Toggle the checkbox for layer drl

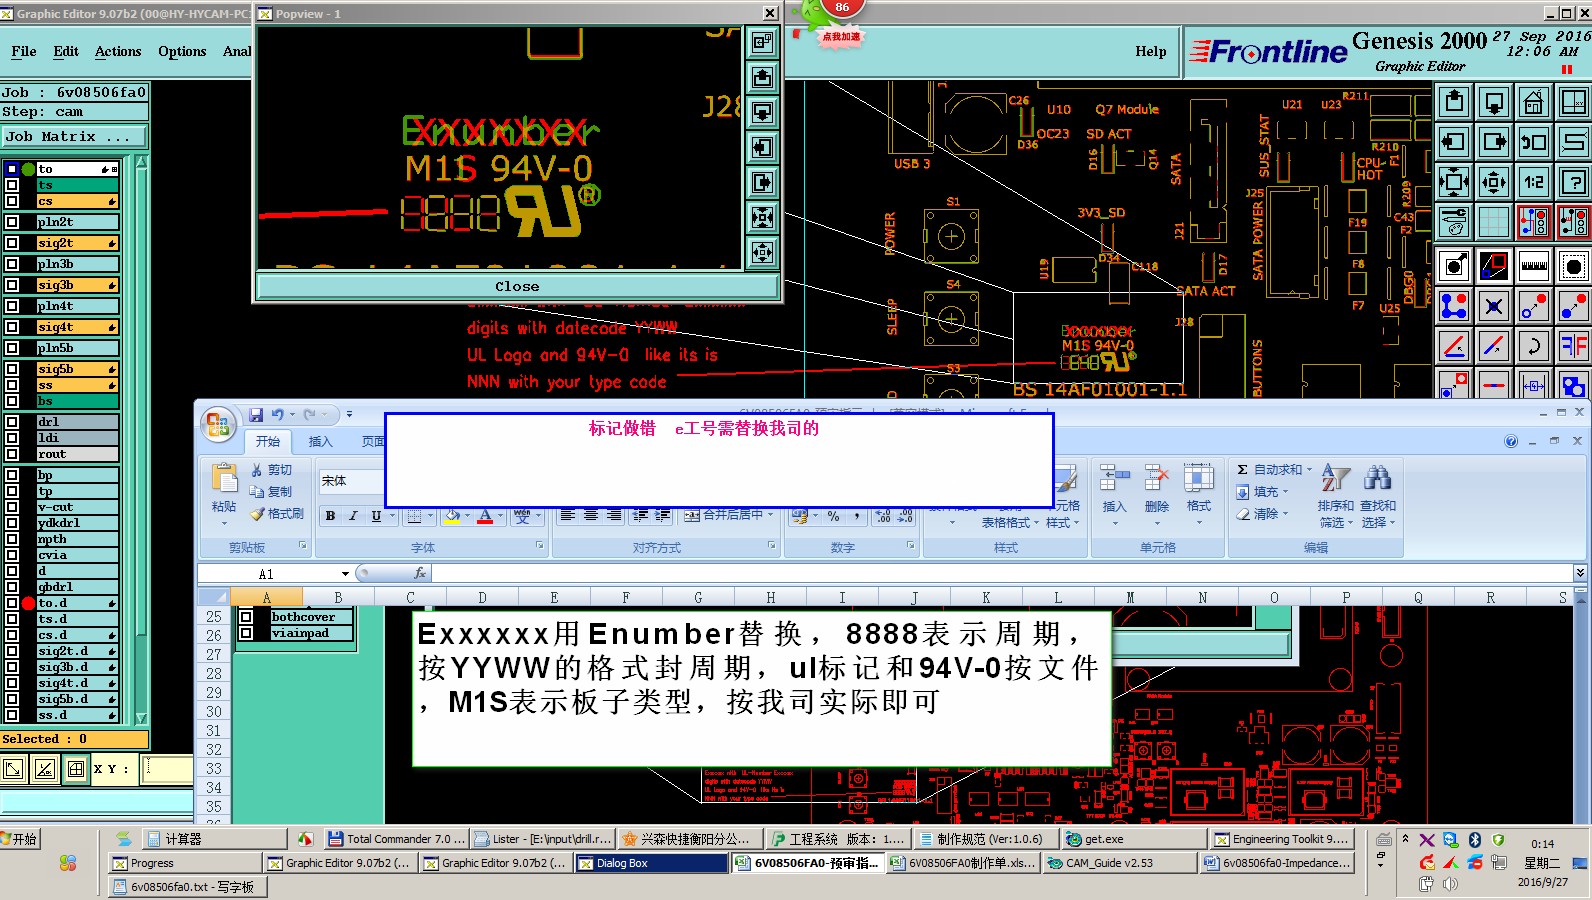pyautogui.click(x=12, y=422)
